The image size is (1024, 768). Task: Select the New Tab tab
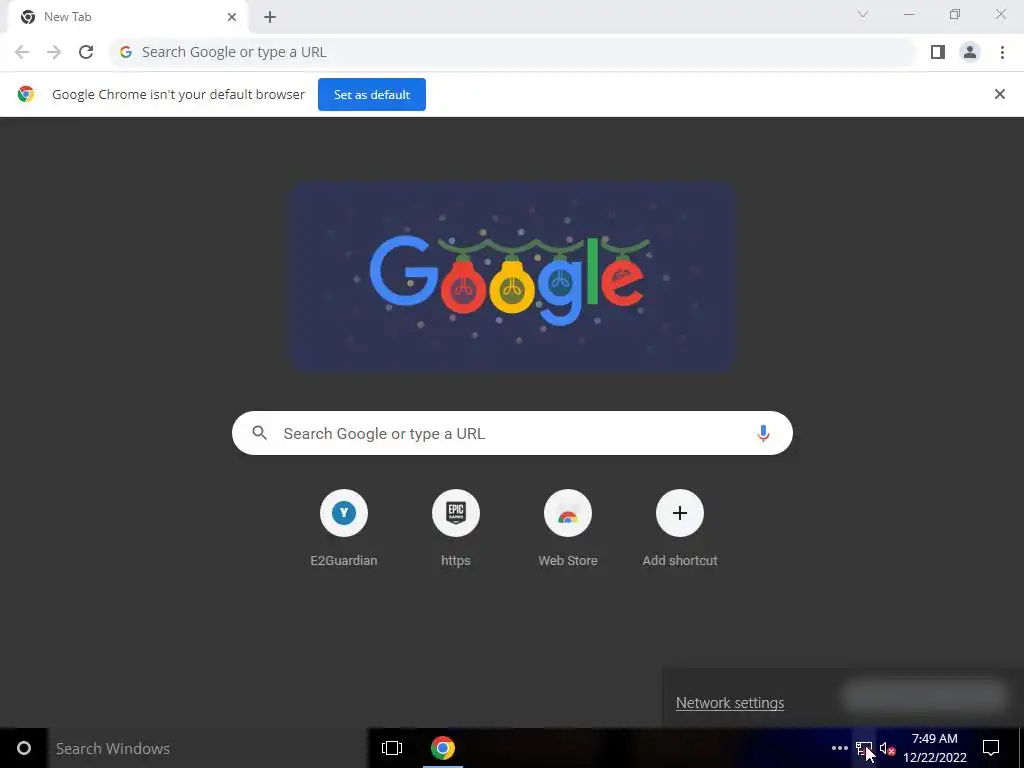tap(127, 17)
